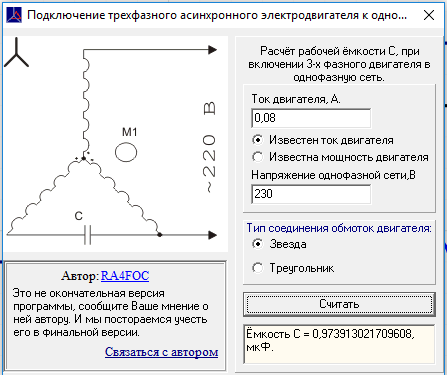Screen dimensions: 447x375
Task: Open the RA4FOC author link
Action: pyautogui.click(x=125, y=276)
